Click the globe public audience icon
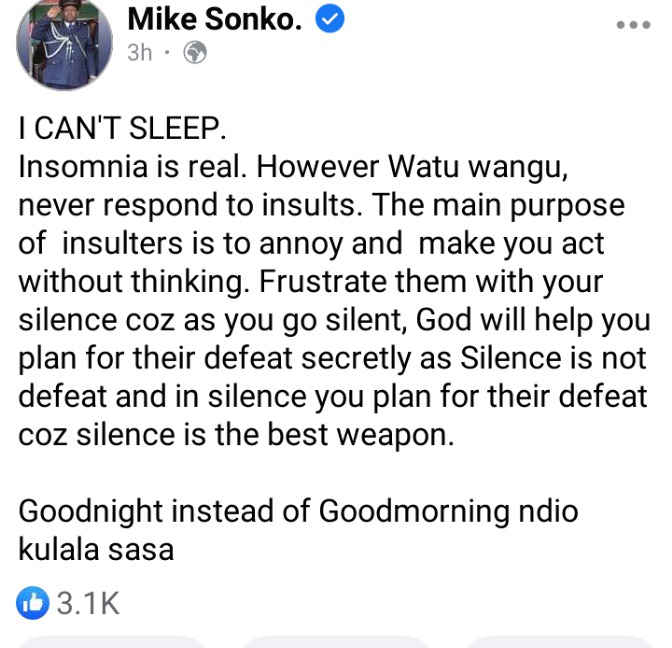 click(x=195, y=53)
